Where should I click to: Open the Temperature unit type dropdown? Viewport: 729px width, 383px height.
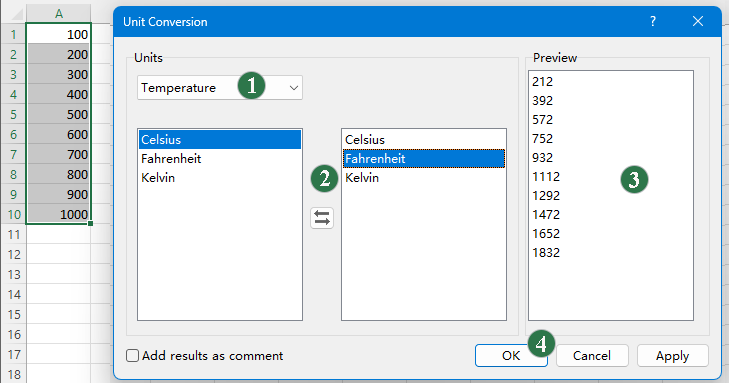point(220,87)
